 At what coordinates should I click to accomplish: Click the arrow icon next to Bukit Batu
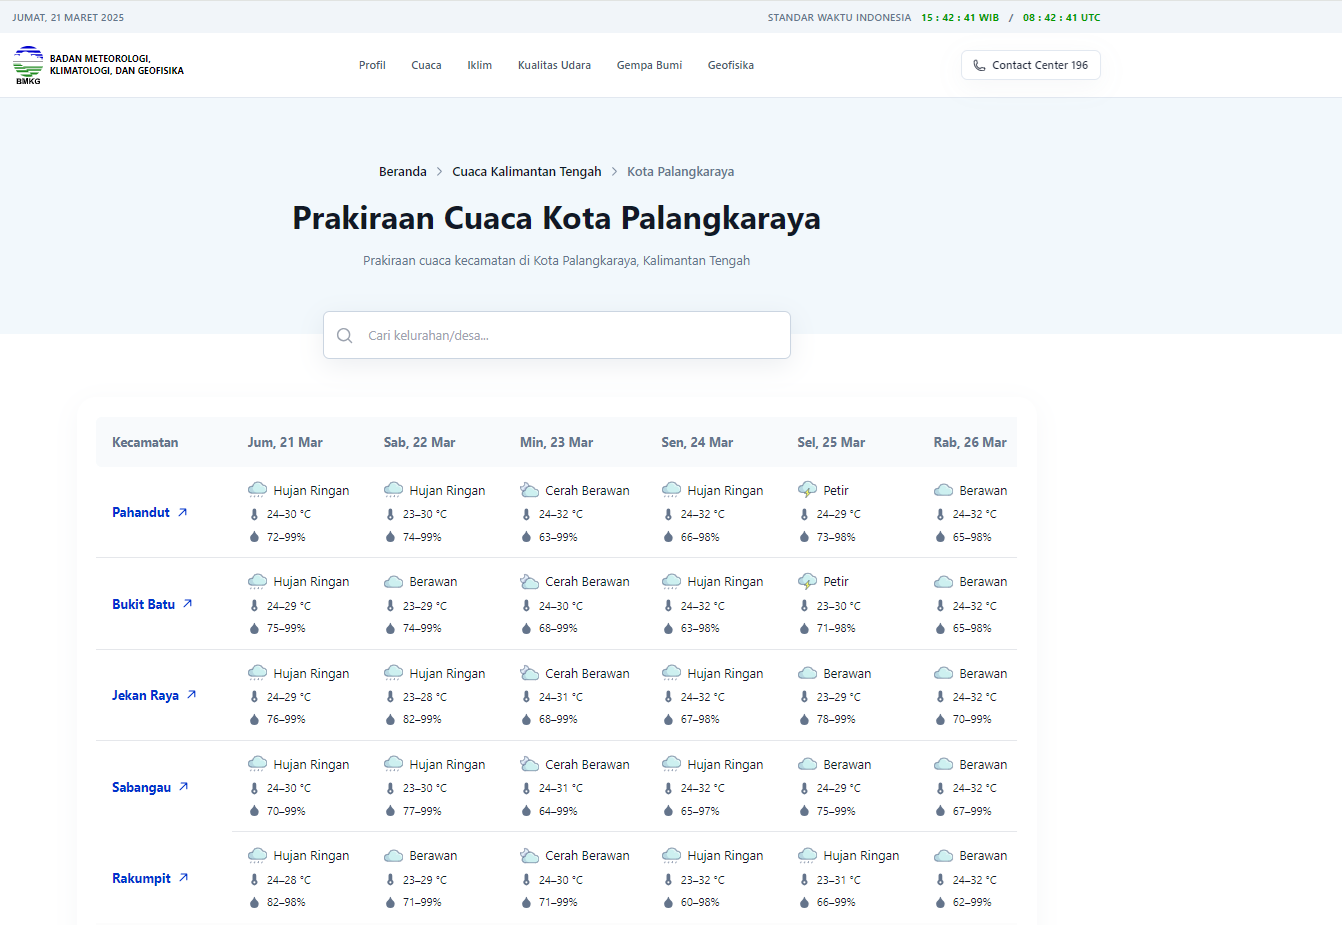pyautogui.click(x=187, y=604)
